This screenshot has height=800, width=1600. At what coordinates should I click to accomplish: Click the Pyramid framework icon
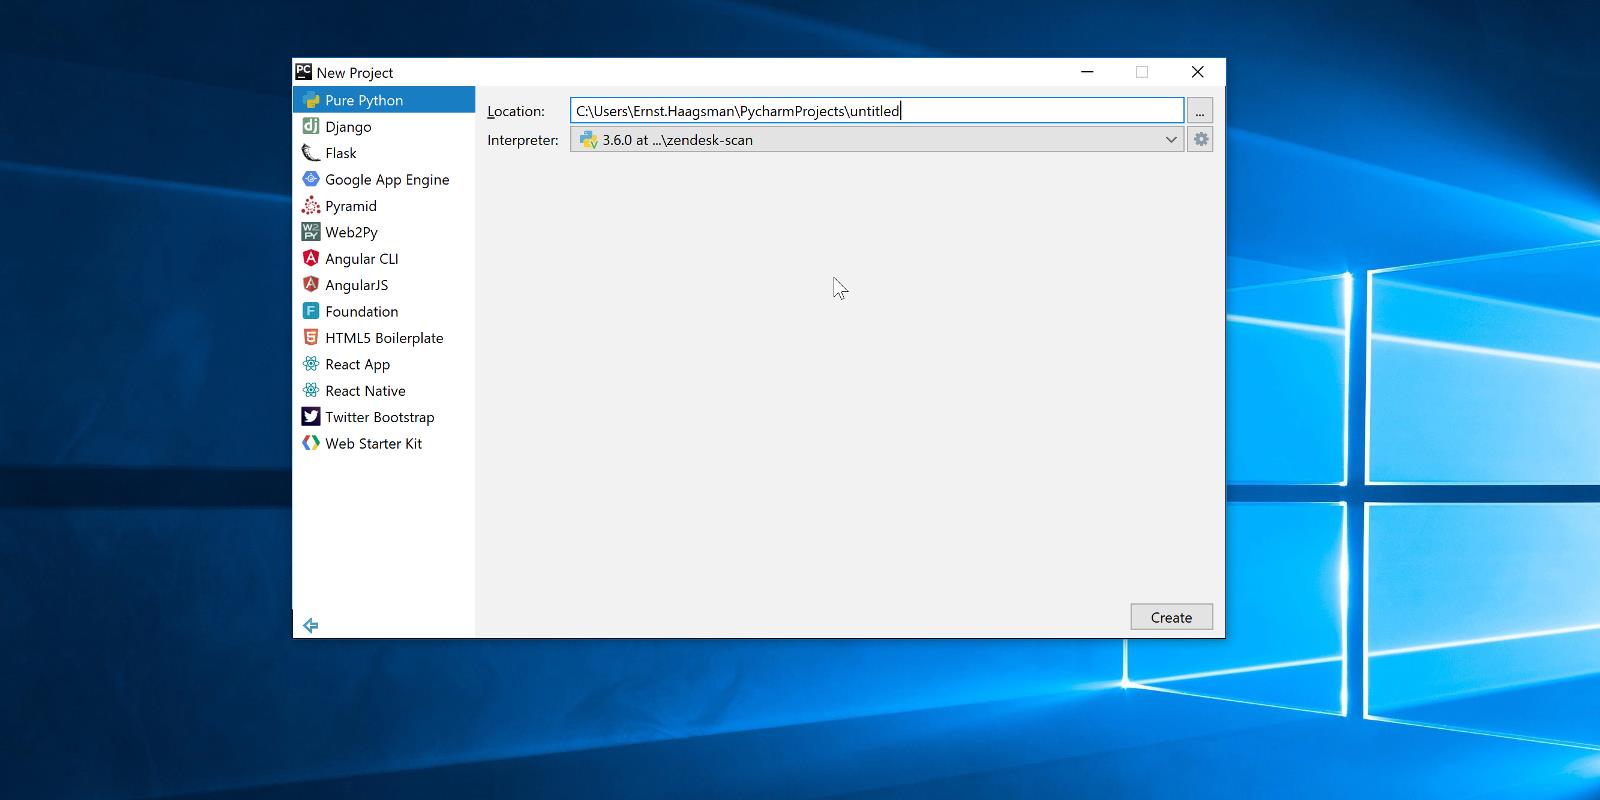311,206
